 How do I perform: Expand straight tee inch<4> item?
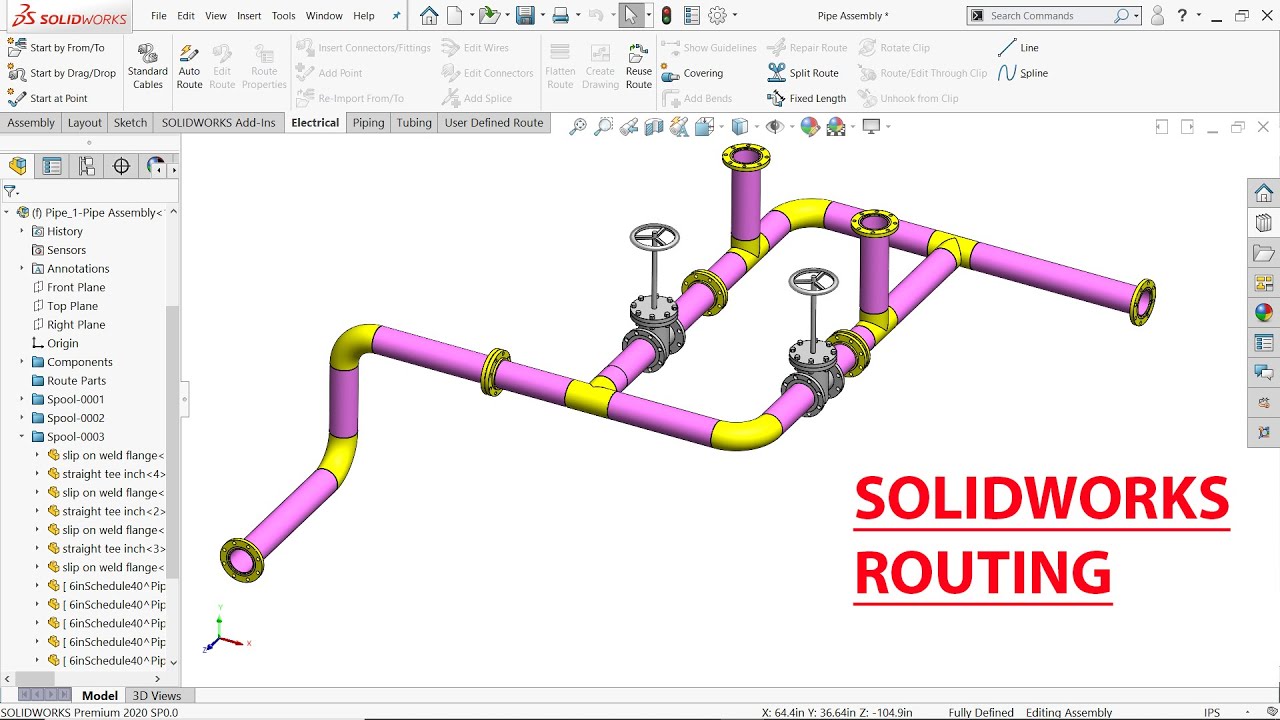[37, 474]
